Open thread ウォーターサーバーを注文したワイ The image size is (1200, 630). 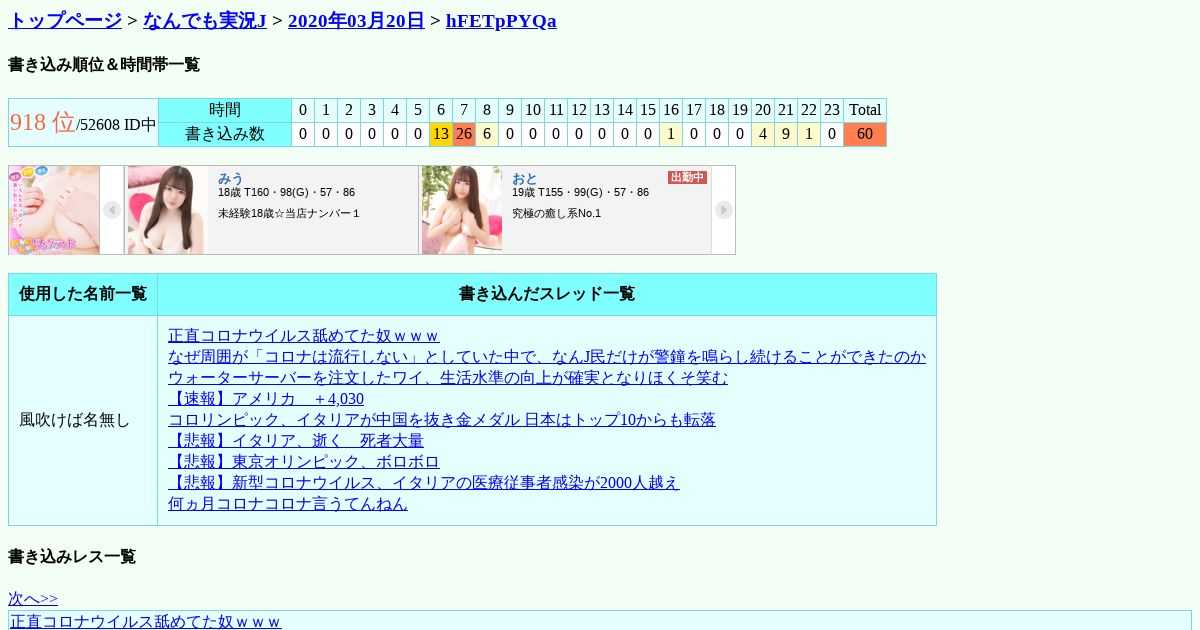(x=448, y=378)
